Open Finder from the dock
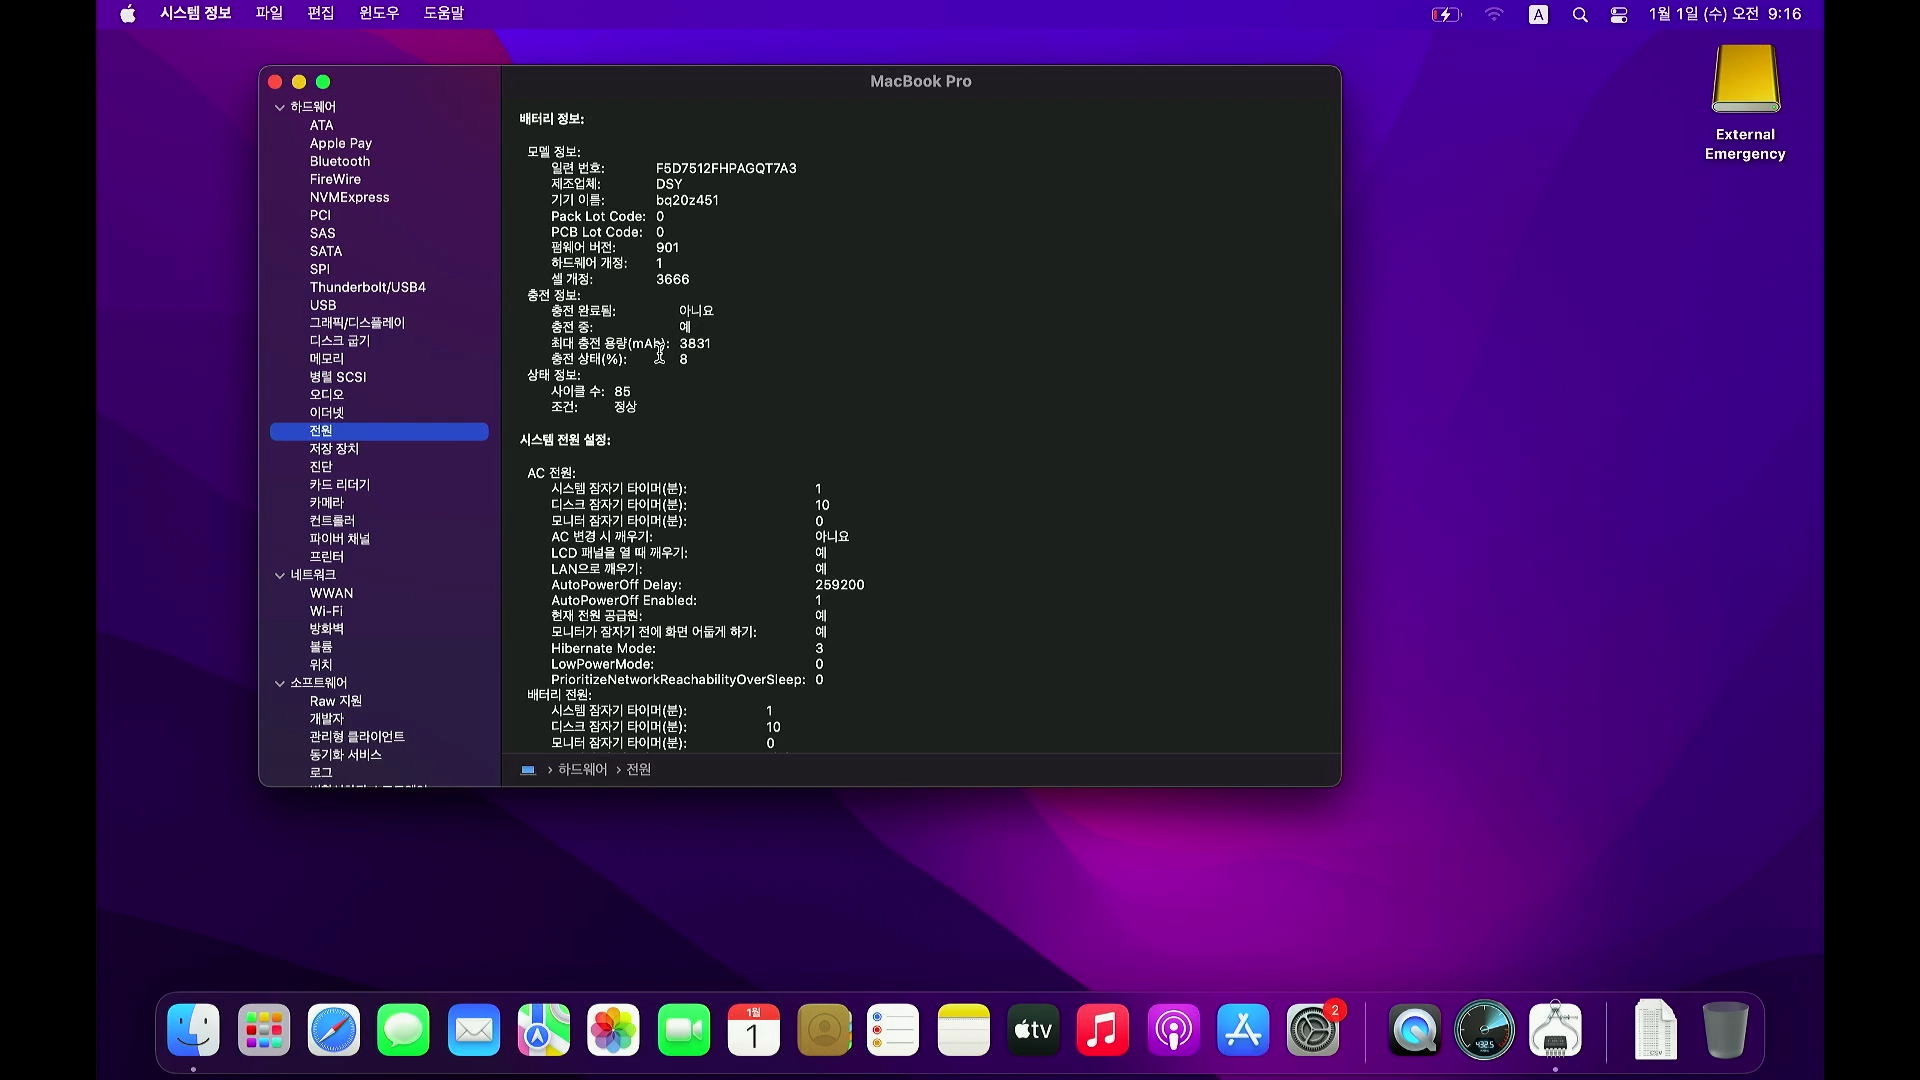 point(193,1030)
